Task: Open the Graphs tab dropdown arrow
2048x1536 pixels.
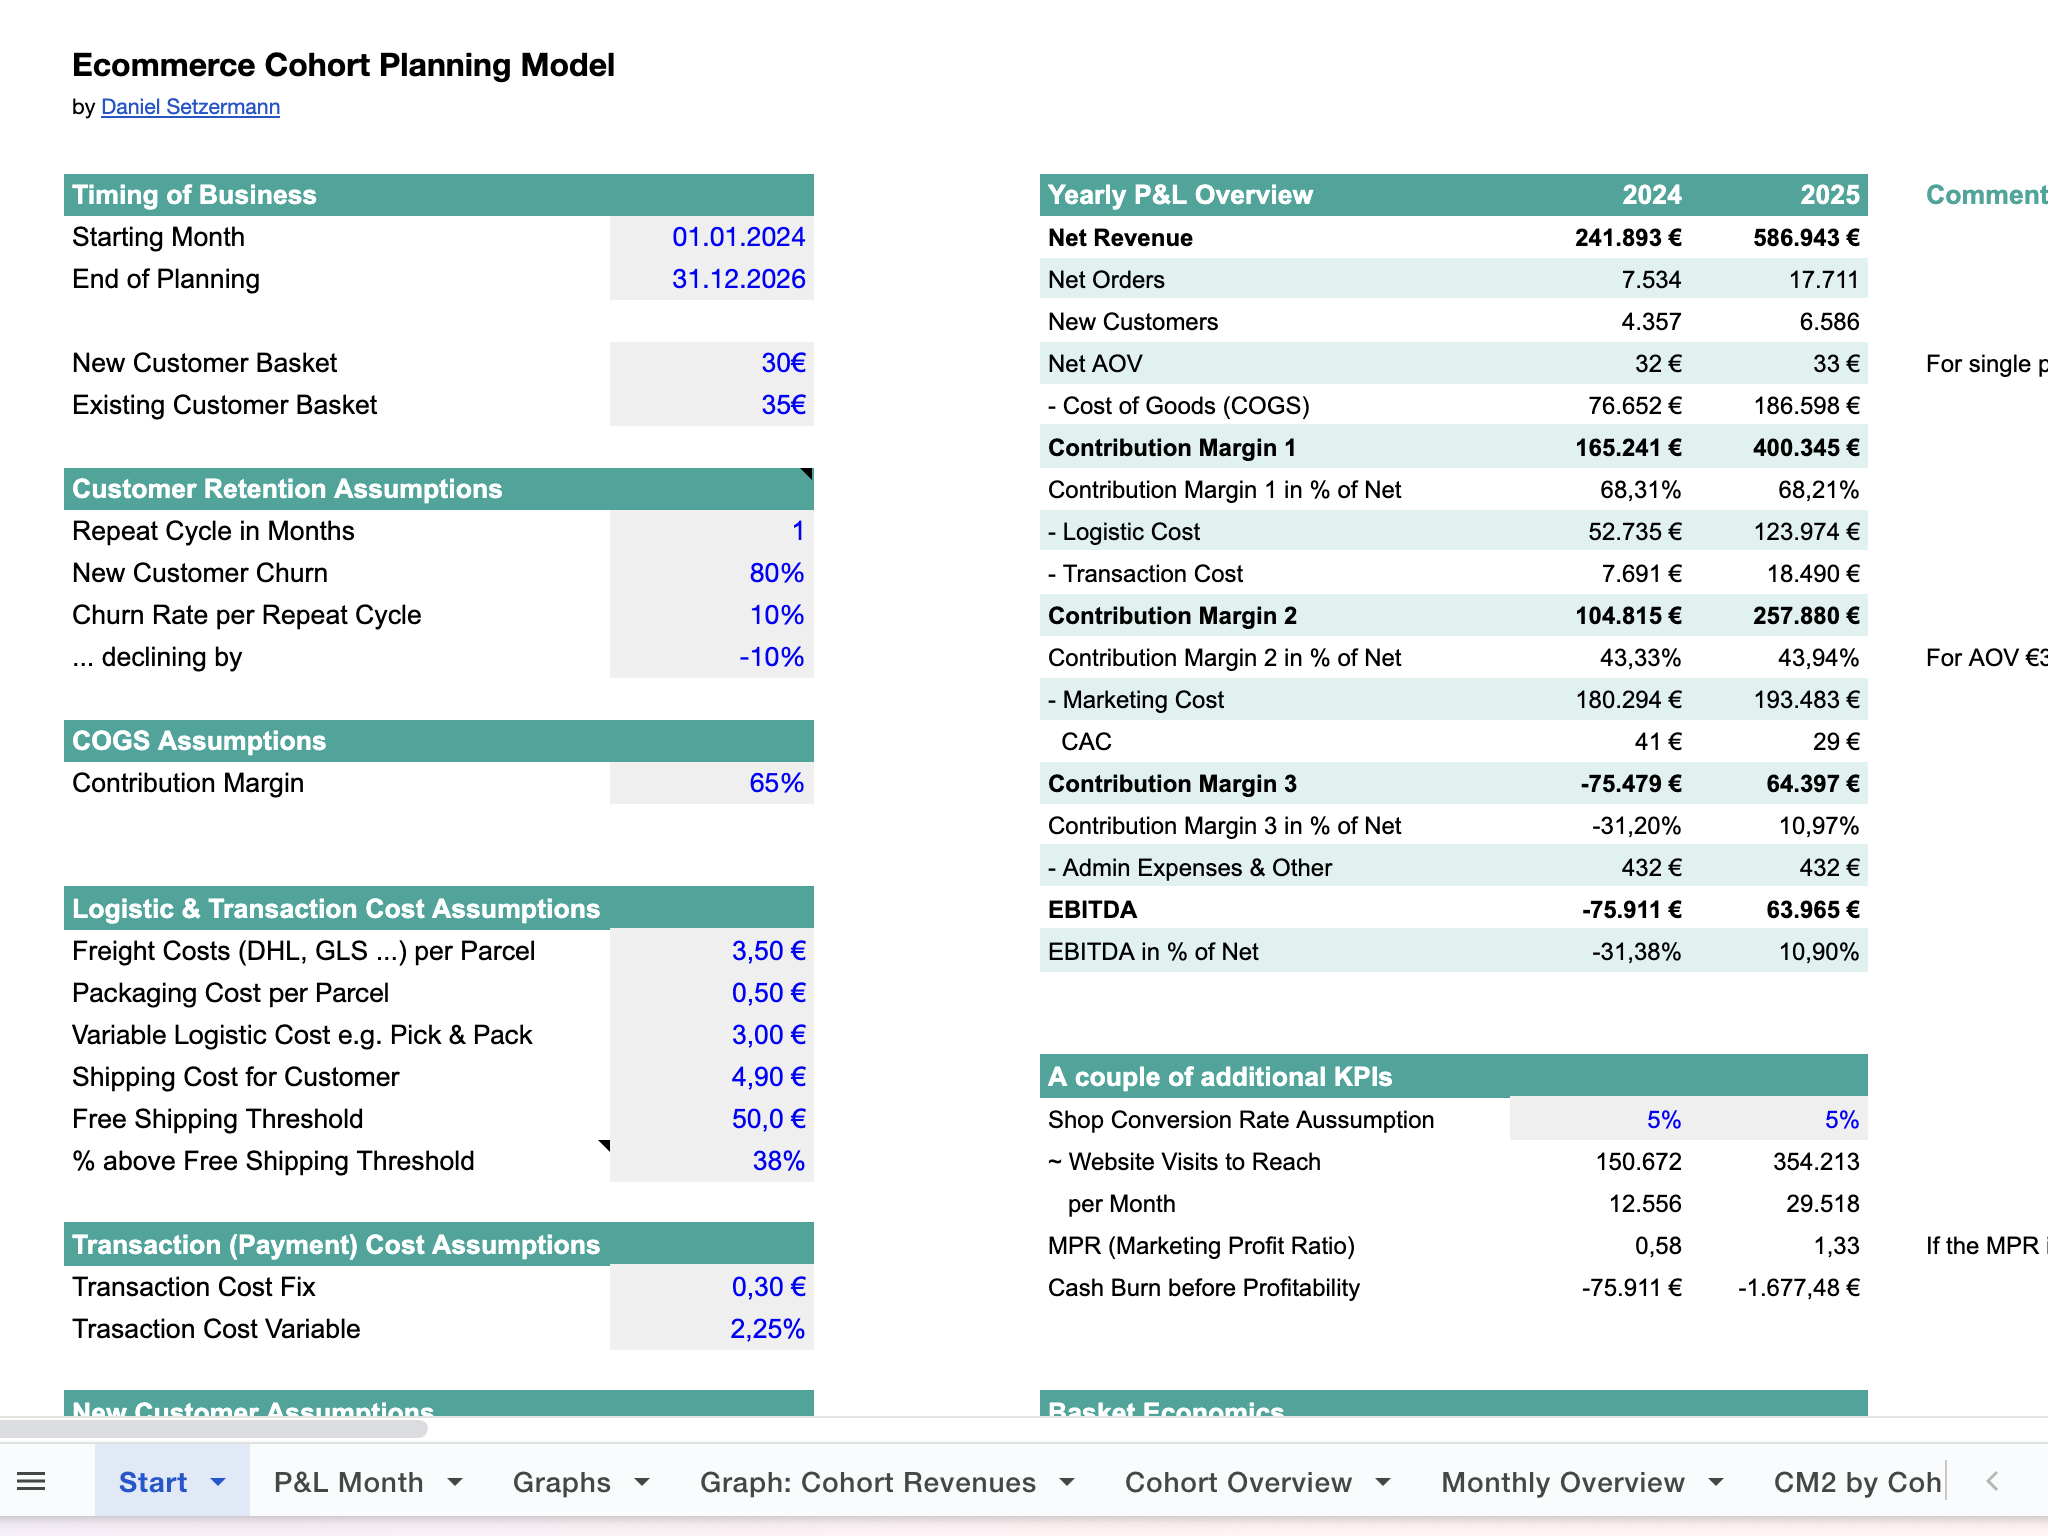Action: coord(642,1481)
